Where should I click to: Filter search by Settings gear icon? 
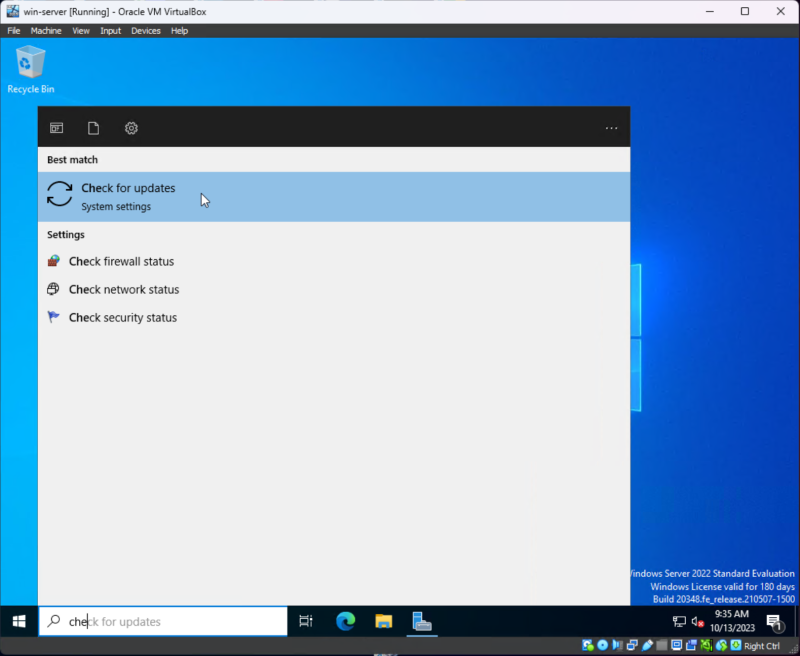click(x=131, y=128)
